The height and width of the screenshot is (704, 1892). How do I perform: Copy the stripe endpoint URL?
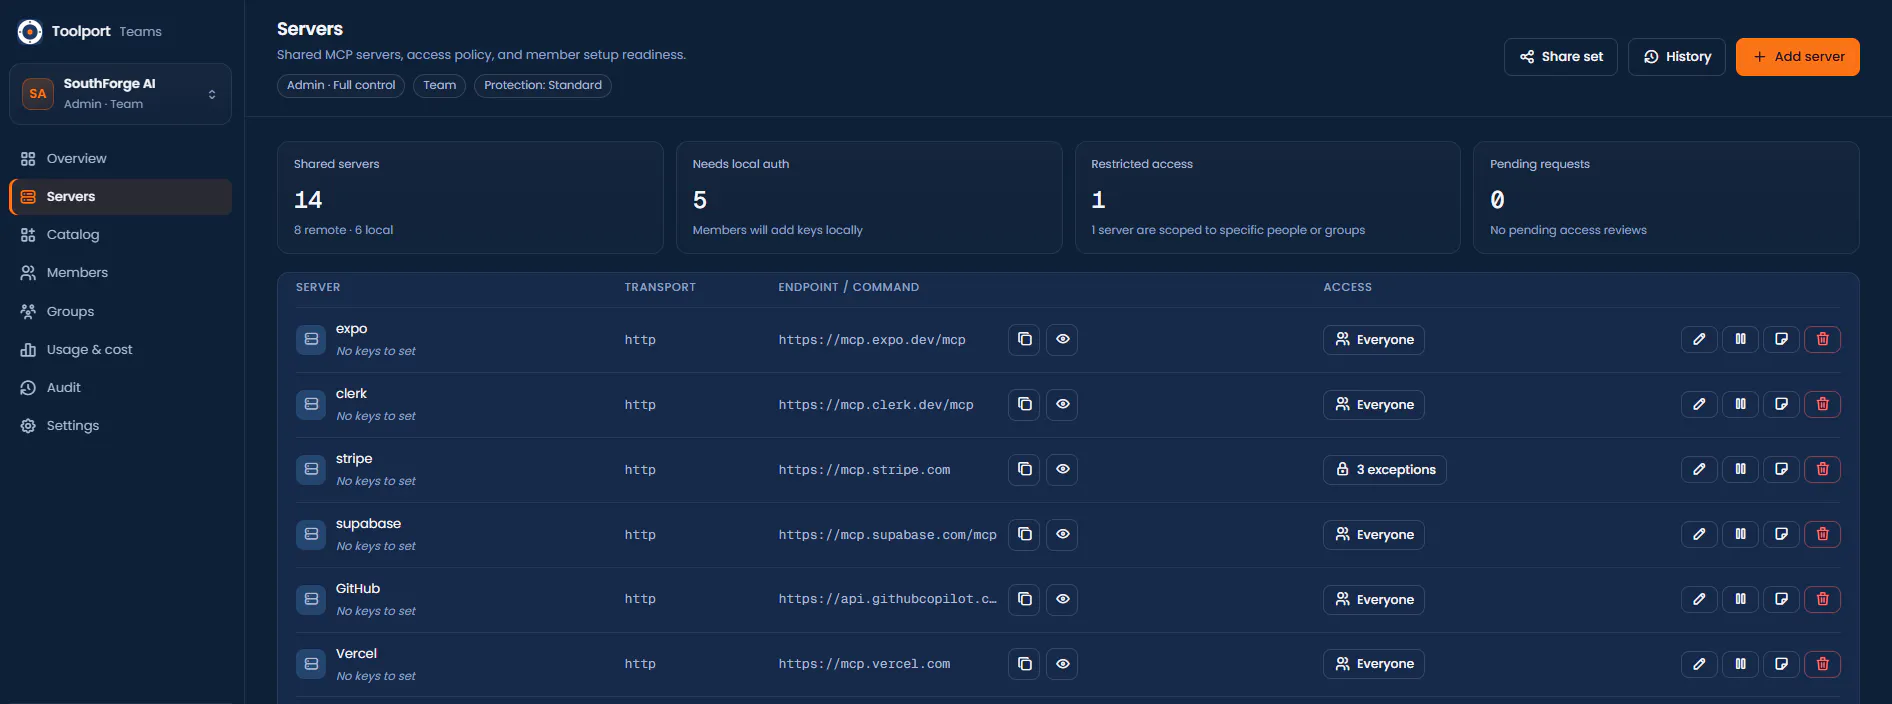(1024, 469)
